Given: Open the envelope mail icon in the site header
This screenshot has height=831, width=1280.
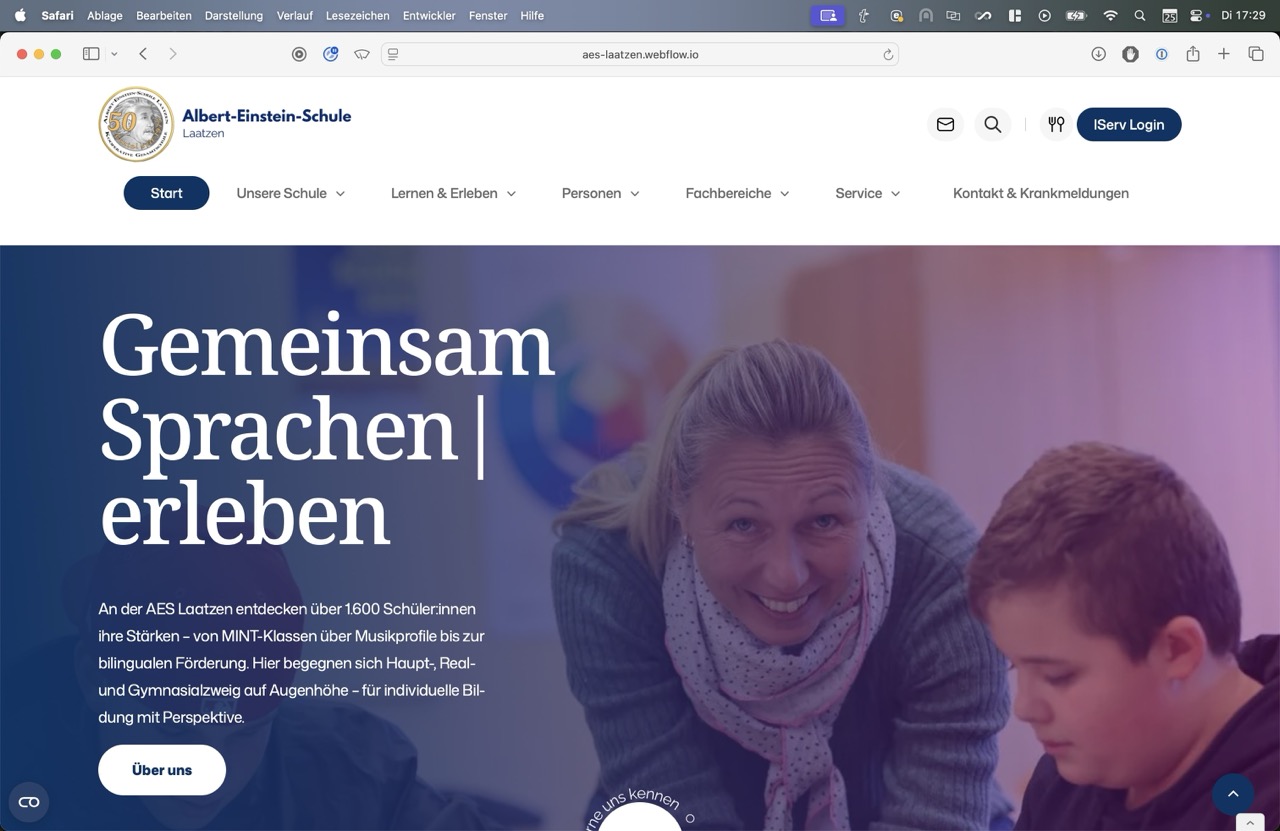Looking at the screenshot, I should (x=945, y=124).
